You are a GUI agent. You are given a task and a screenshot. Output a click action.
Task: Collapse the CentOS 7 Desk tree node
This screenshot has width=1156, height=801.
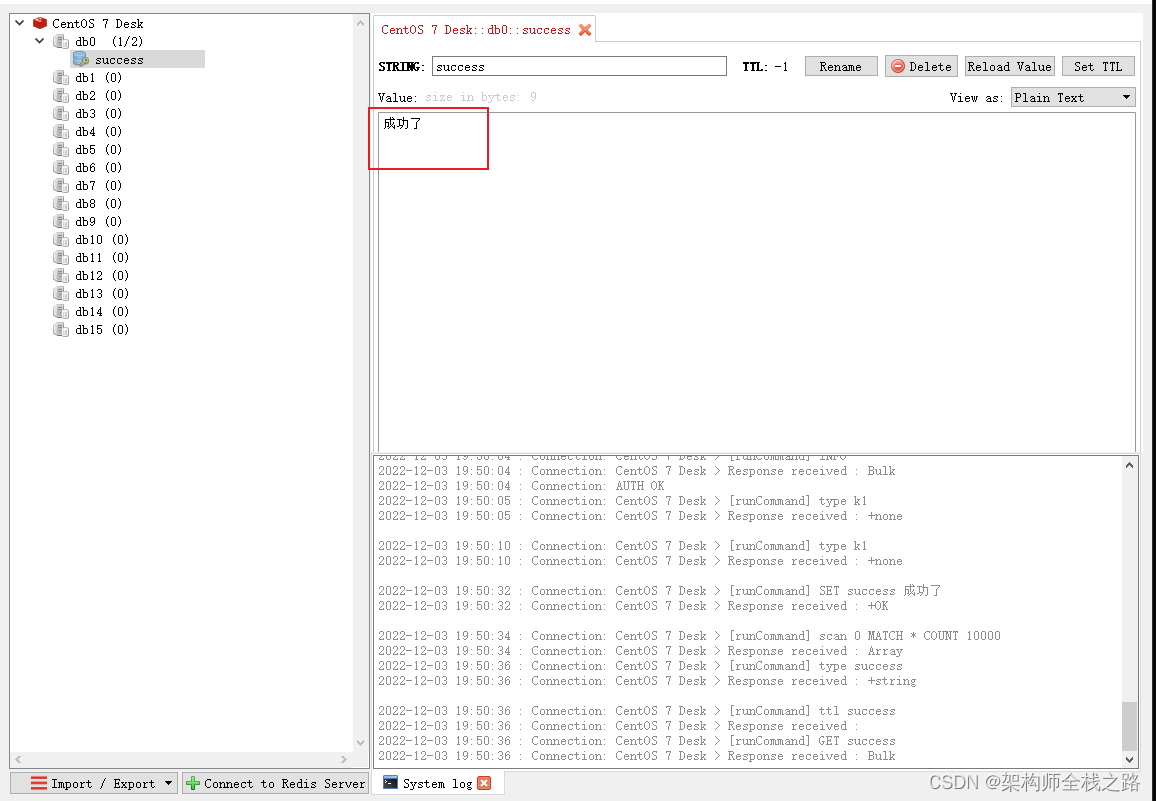click(19, 22)
